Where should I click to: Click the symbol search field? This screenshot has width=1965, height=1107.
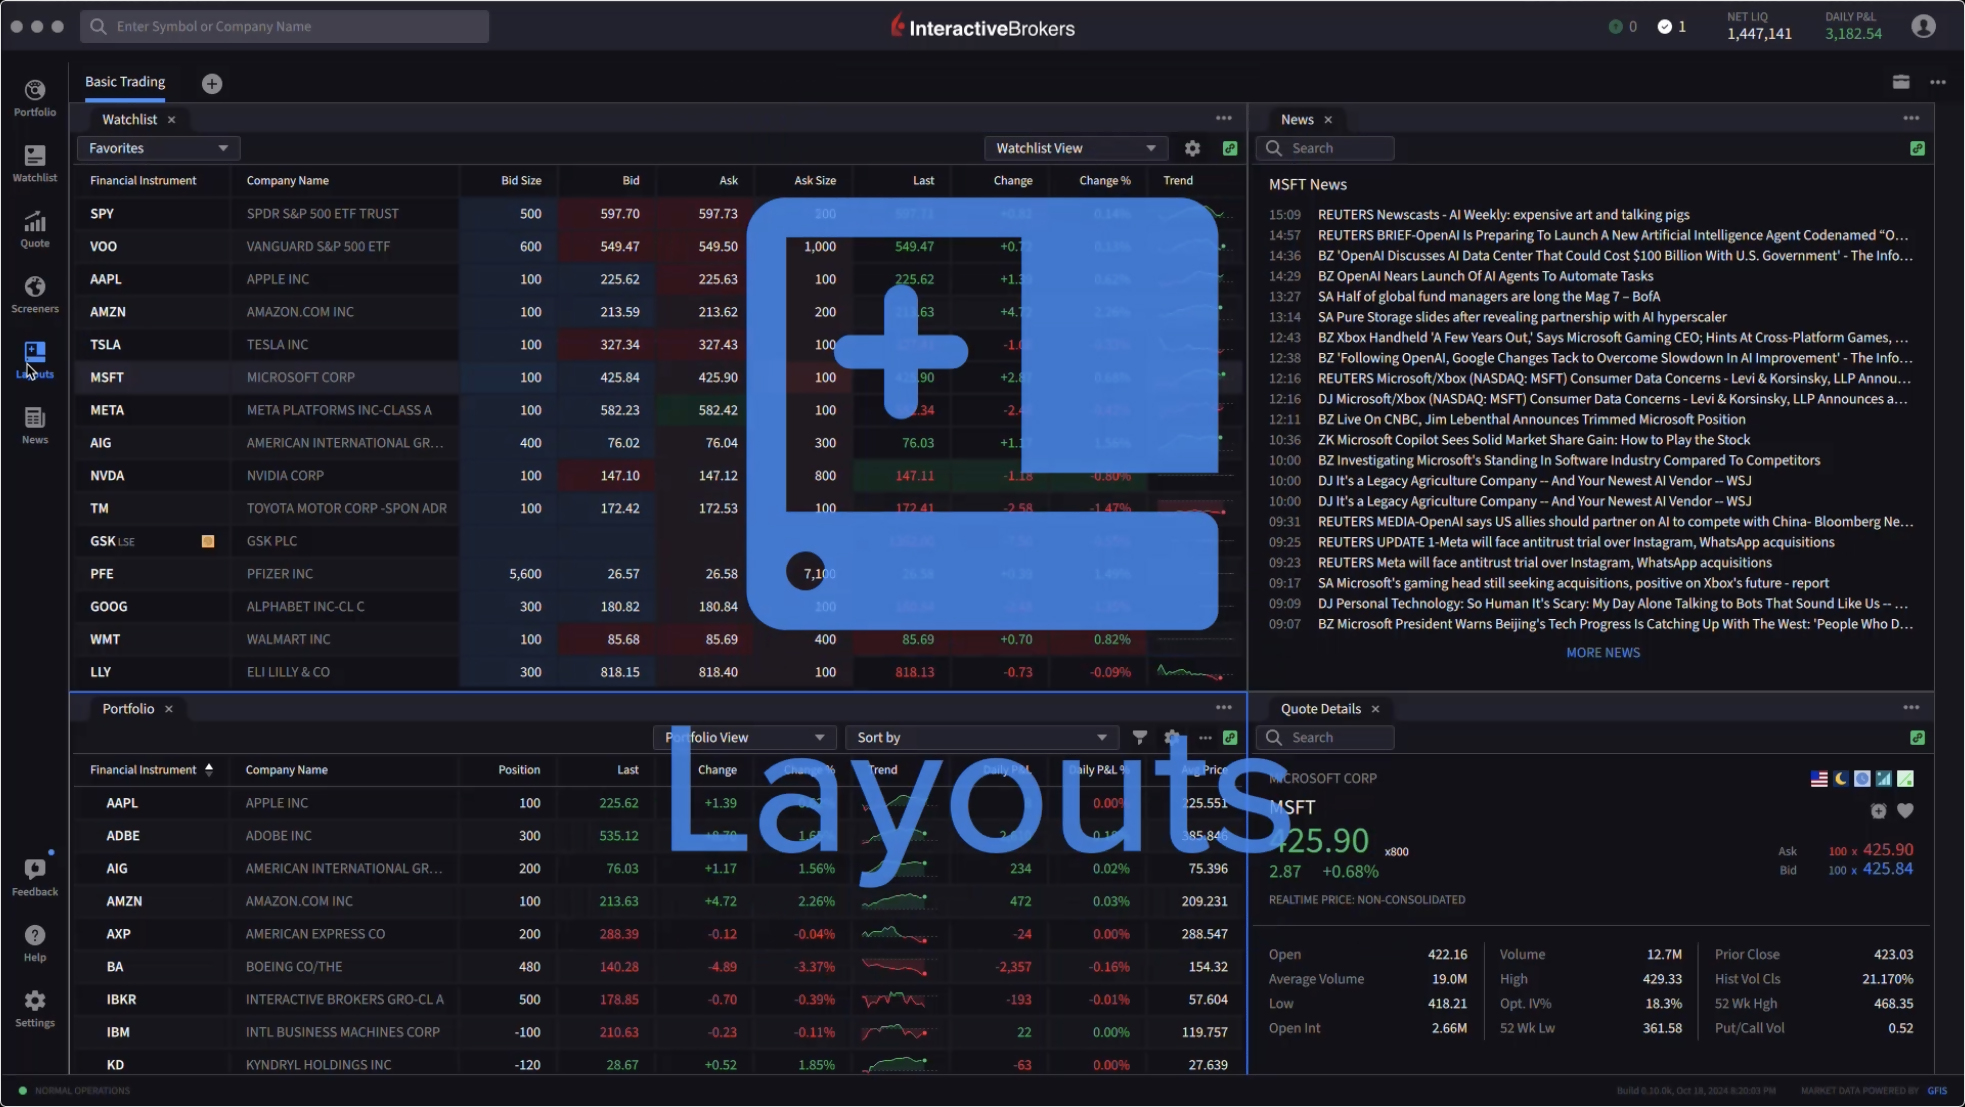coord(284,26)
